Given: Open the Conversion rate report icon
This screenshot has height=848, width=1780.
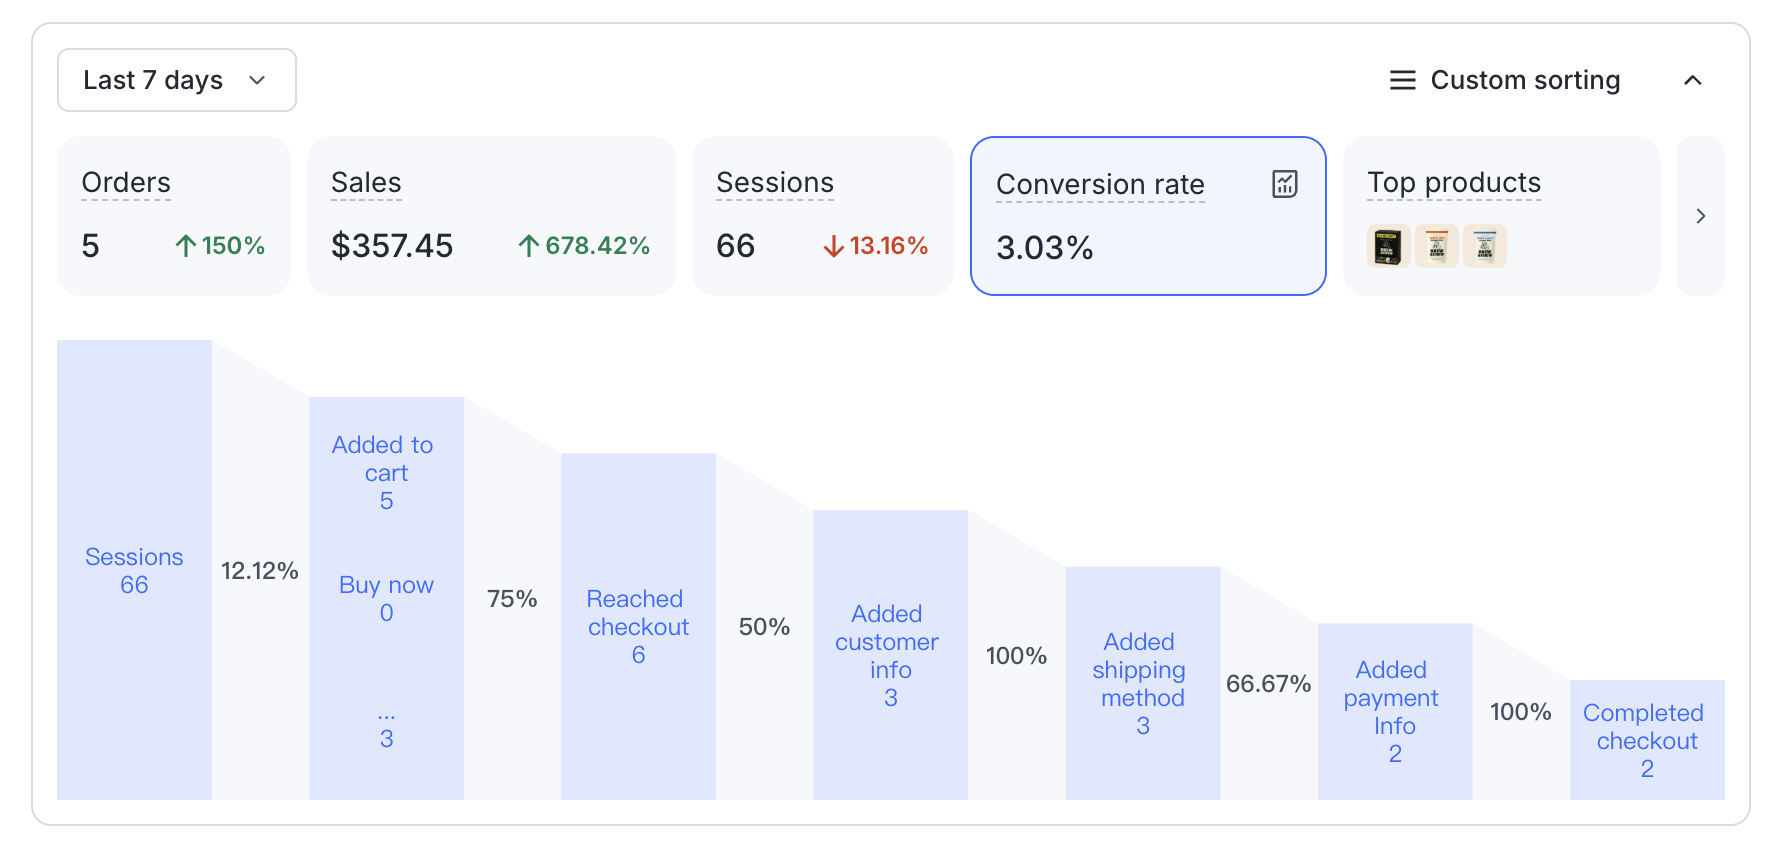Looking at the screenshot, I should pos(1285,184).
